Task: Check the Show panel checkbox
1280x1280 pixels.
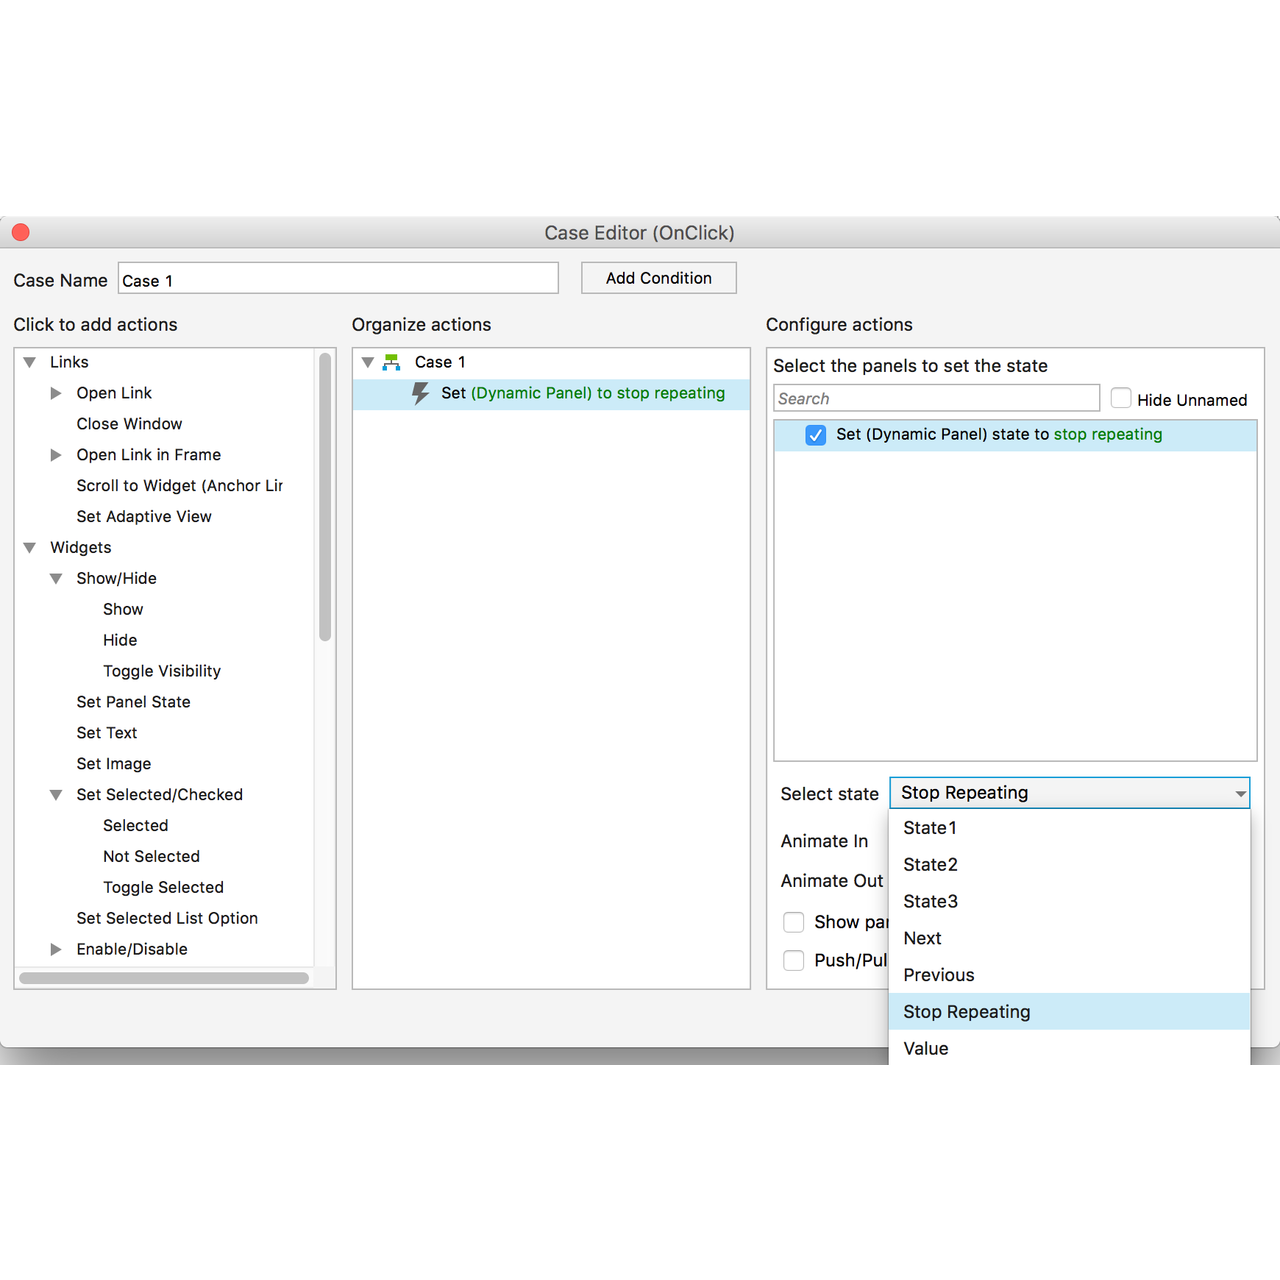Action: (x=793, y=922)
